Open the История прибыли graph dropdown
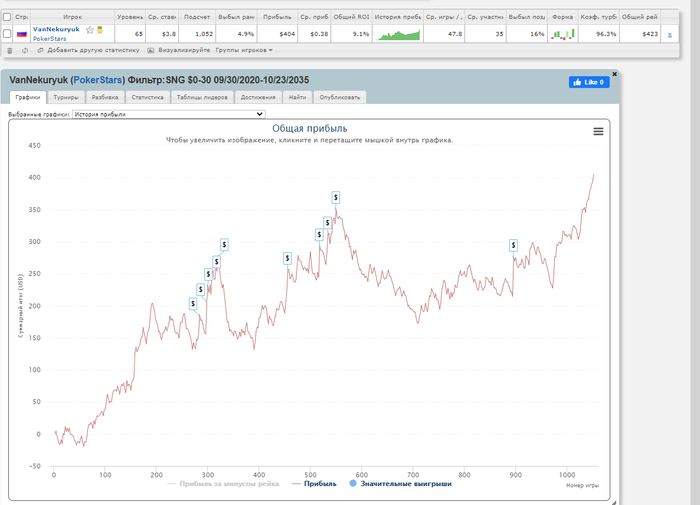This screenshot has width=700, height=505. (x=169, y=114)
